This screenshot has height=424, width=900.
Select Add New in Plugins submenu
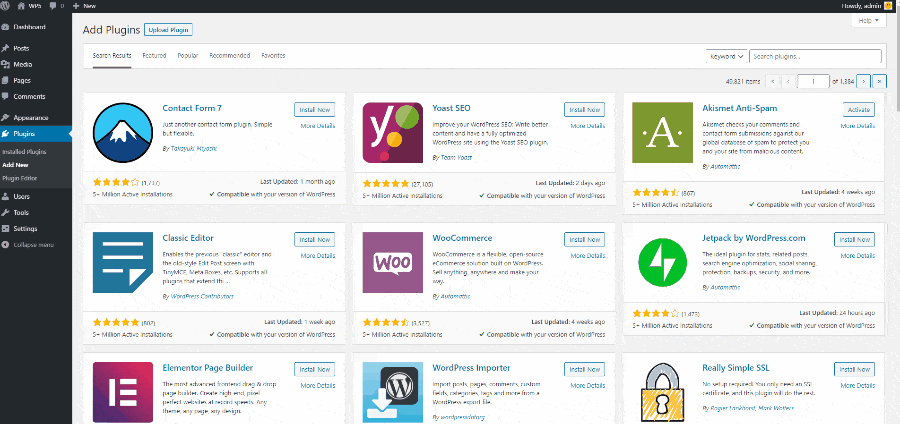click(15, 165)
